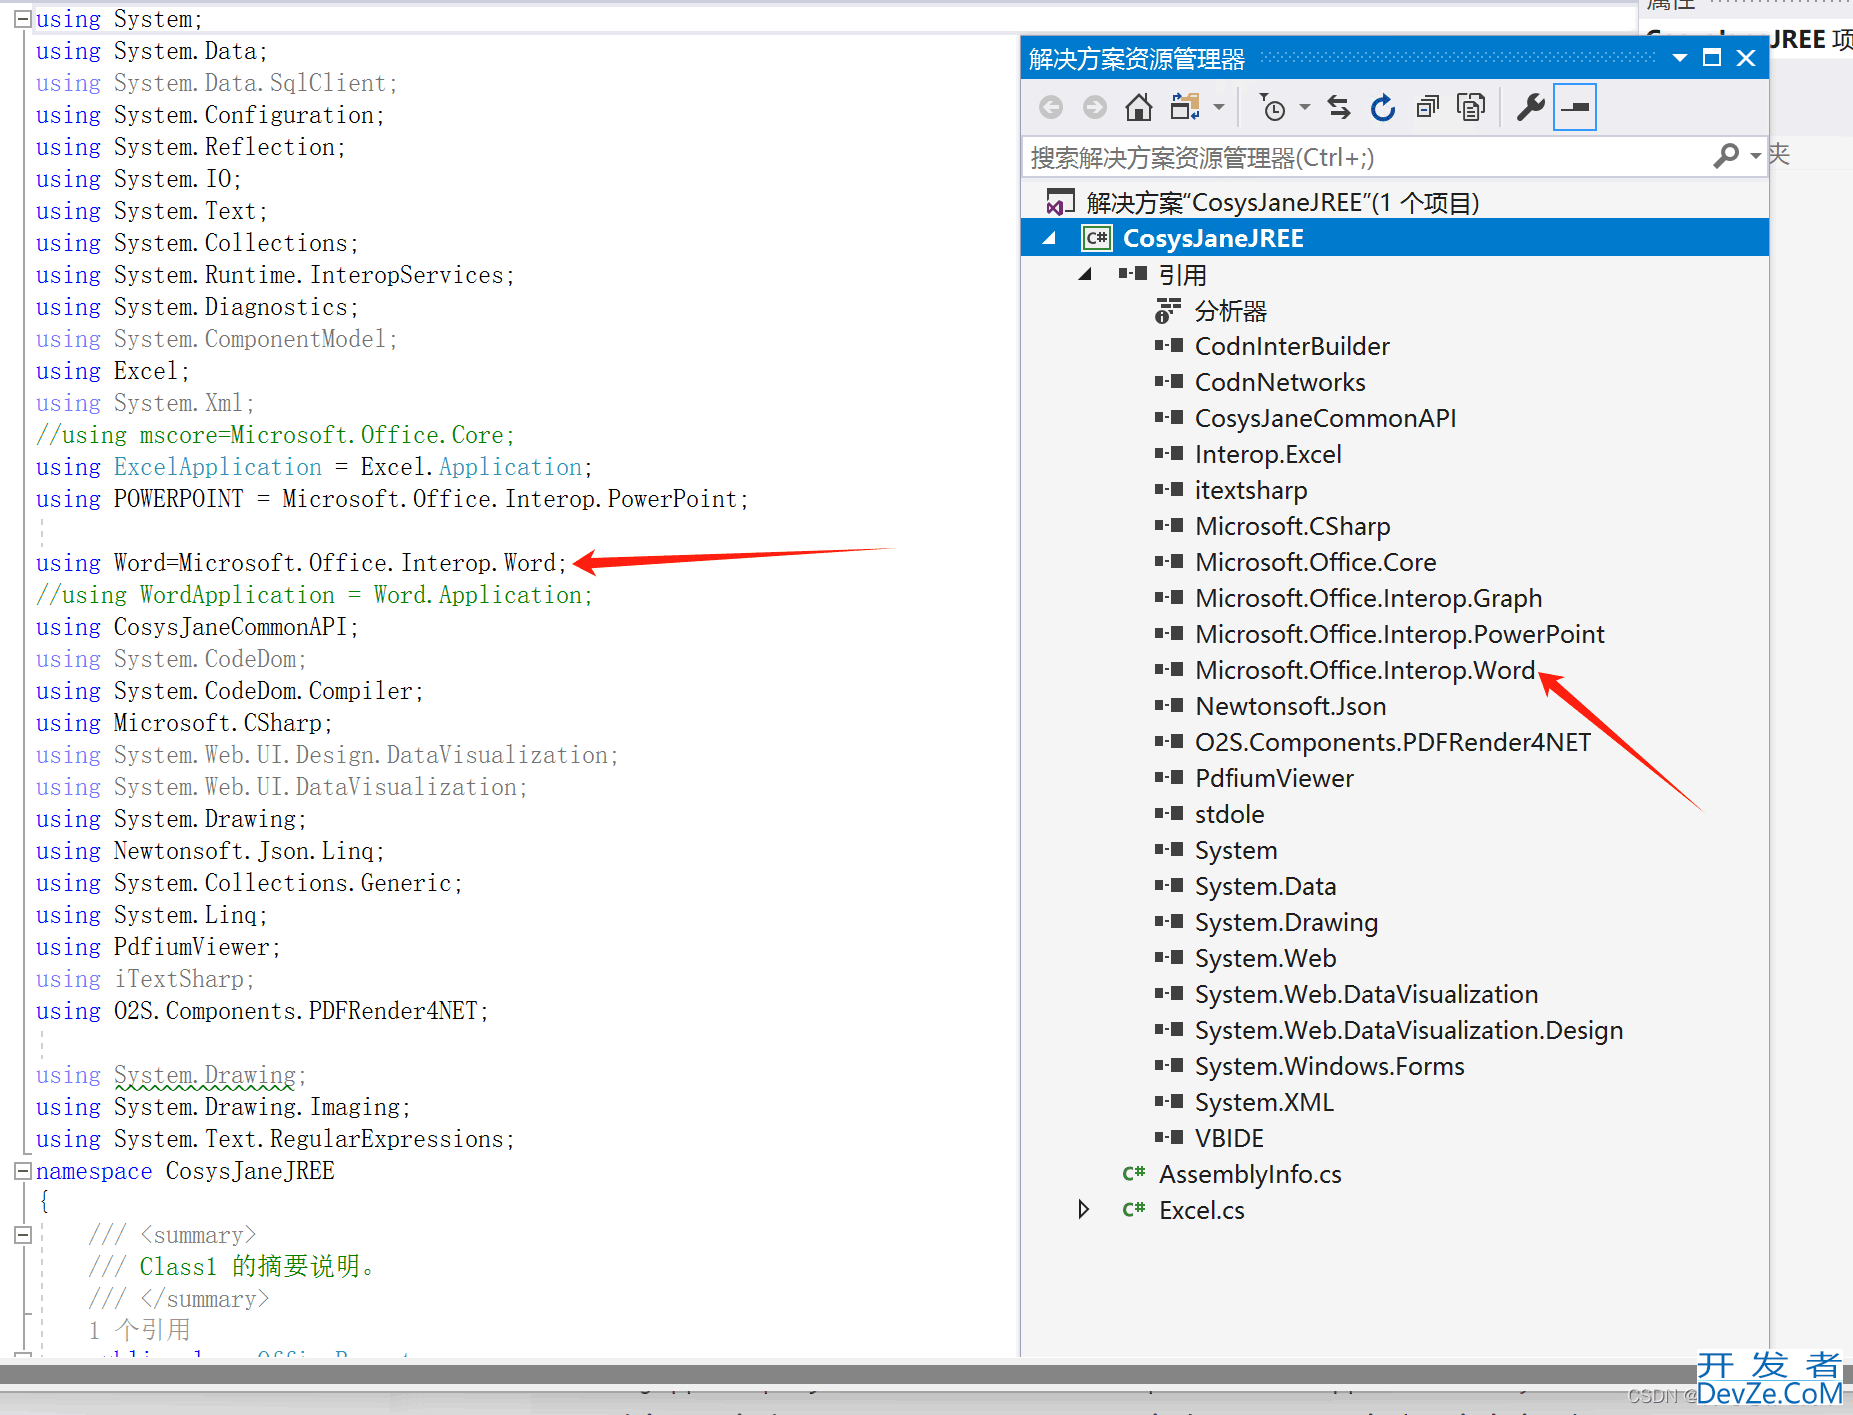Select the 引用 references folder
Screen dimensions: 1853x1415
pyautogui.click(x=1182, y=275)
